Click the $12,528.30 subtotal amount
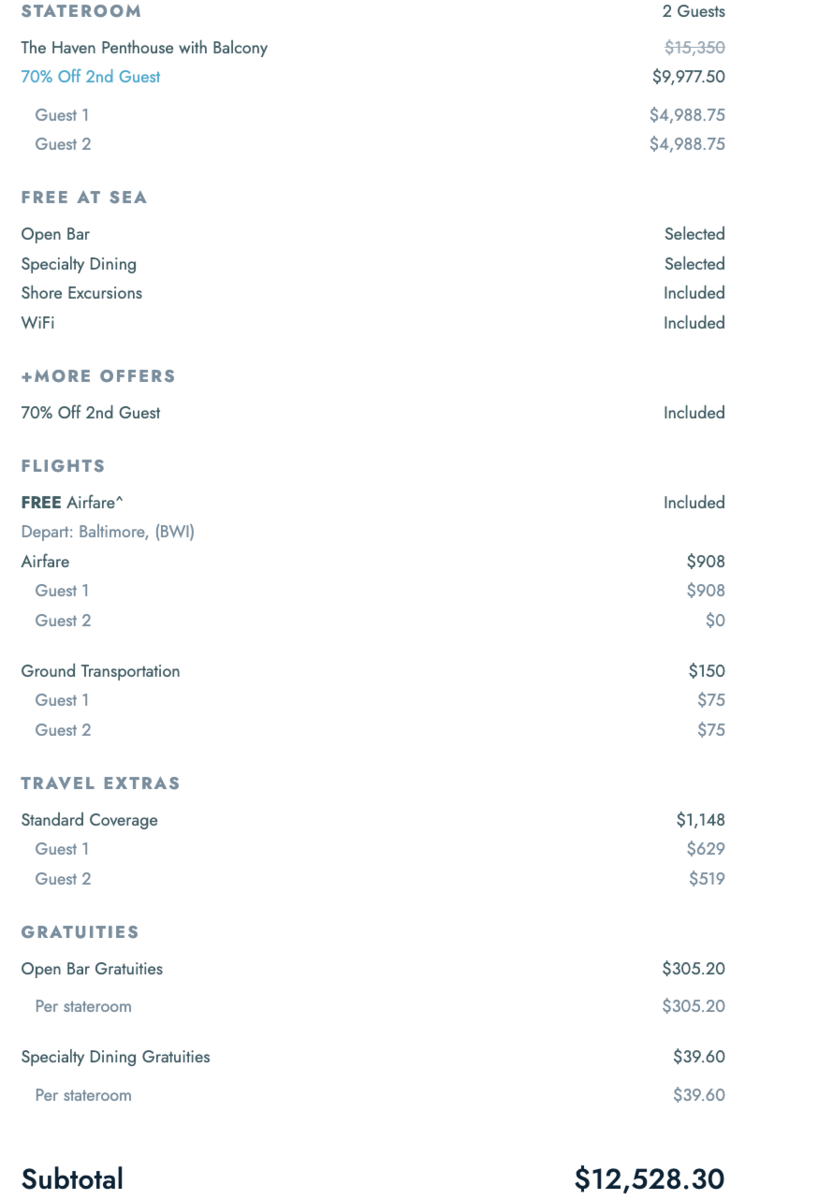 coord(649,1178)
